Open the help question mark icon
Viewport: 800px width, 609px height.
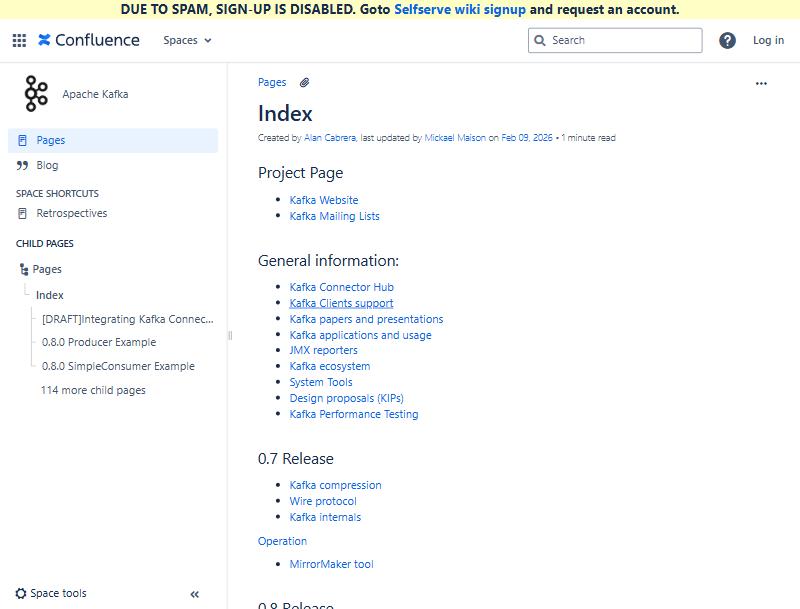(x=727, y=40)
